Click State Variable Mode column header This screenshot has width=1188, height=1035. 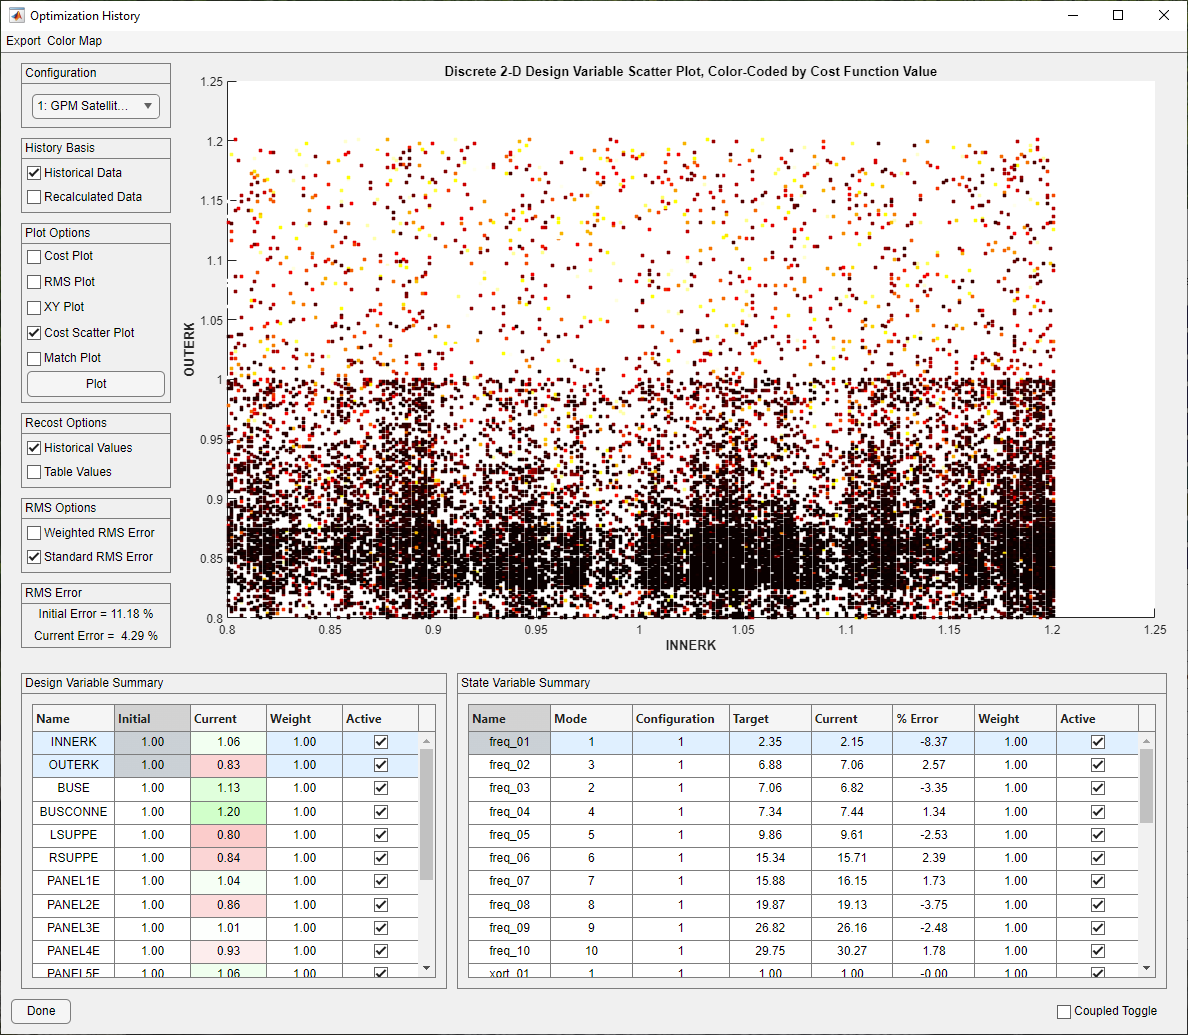click(591, 718)
